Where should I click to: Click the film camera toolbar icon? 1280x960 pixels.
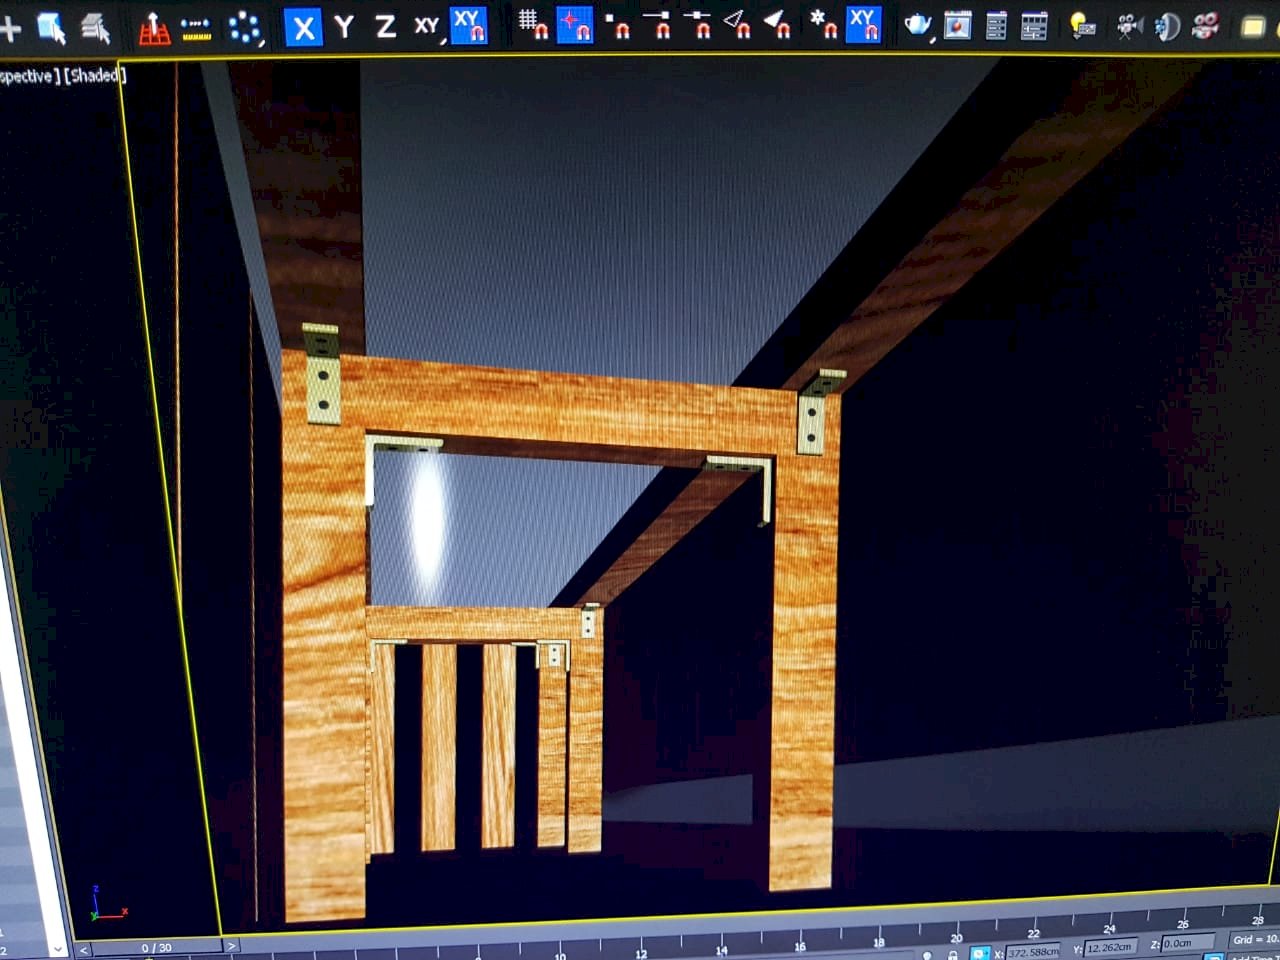[x=1129, y=25]
